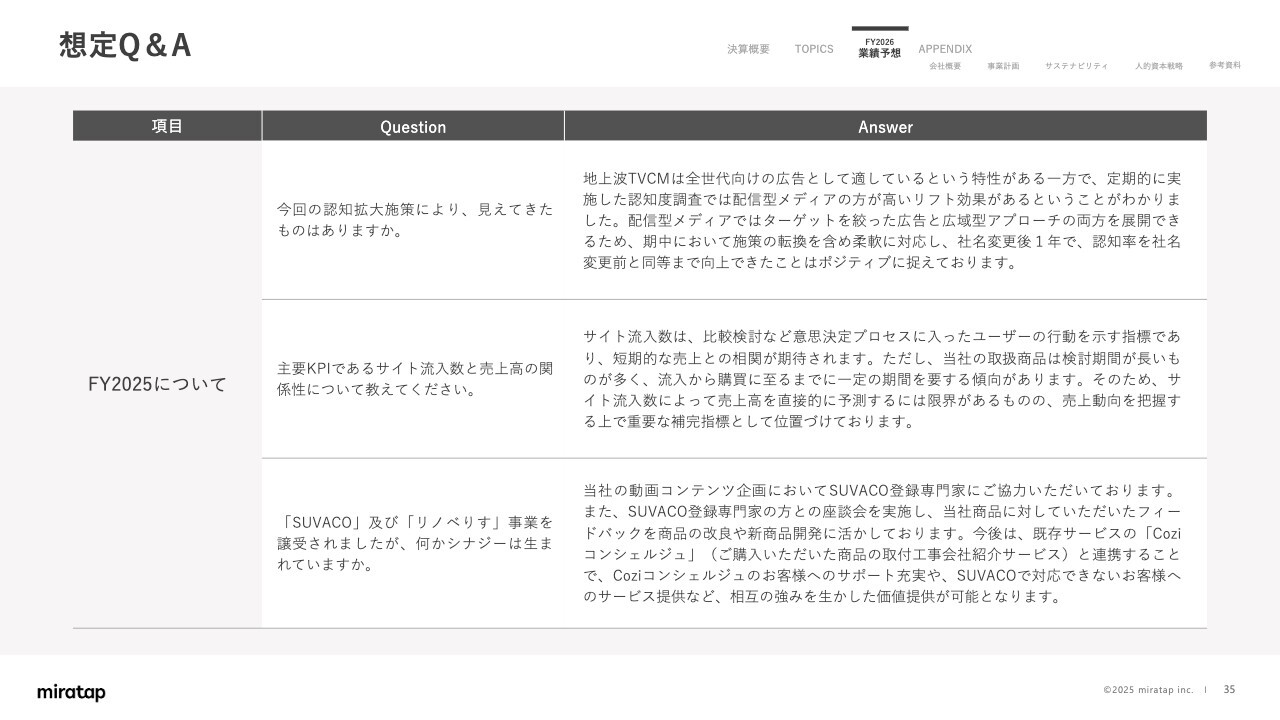Click the miratap logo in footer
This screenshot has width=1280, height=720.
coord(71,692)
